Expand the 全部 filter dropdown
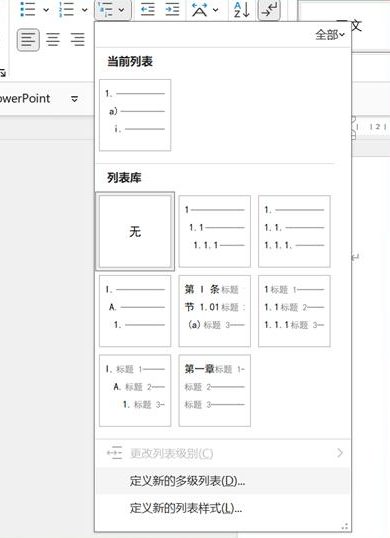 click(330, 35)
